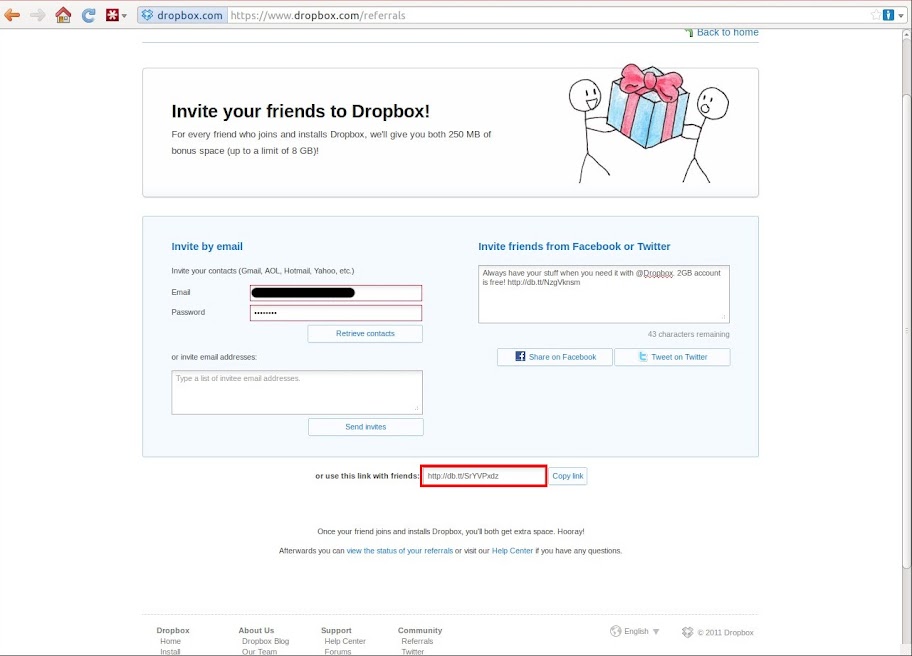Open the footer Home link
Image resolution: width=912 pixels, height=656 pixels.
coord(170,641)
